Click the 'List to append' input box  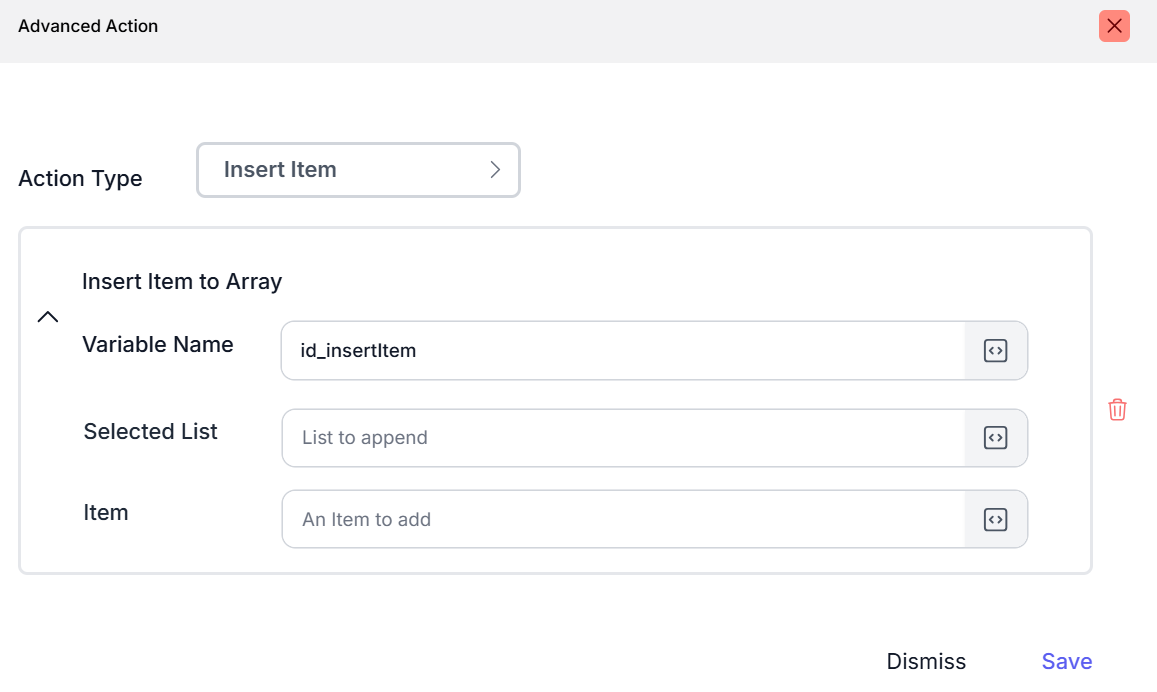coord(622,438)
